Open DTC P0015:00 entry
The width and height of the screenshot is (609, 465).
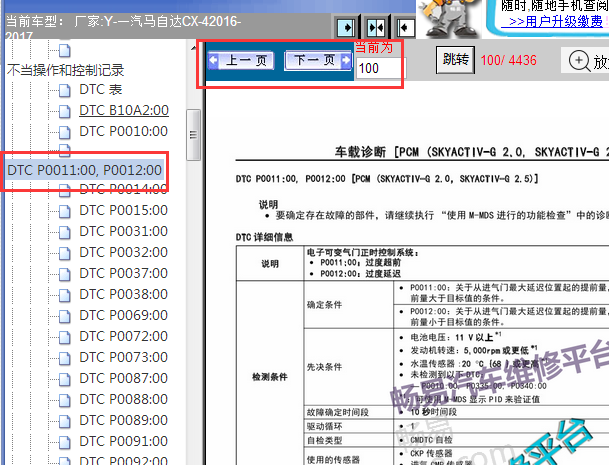pyautogui.click(x=124, y=211)
